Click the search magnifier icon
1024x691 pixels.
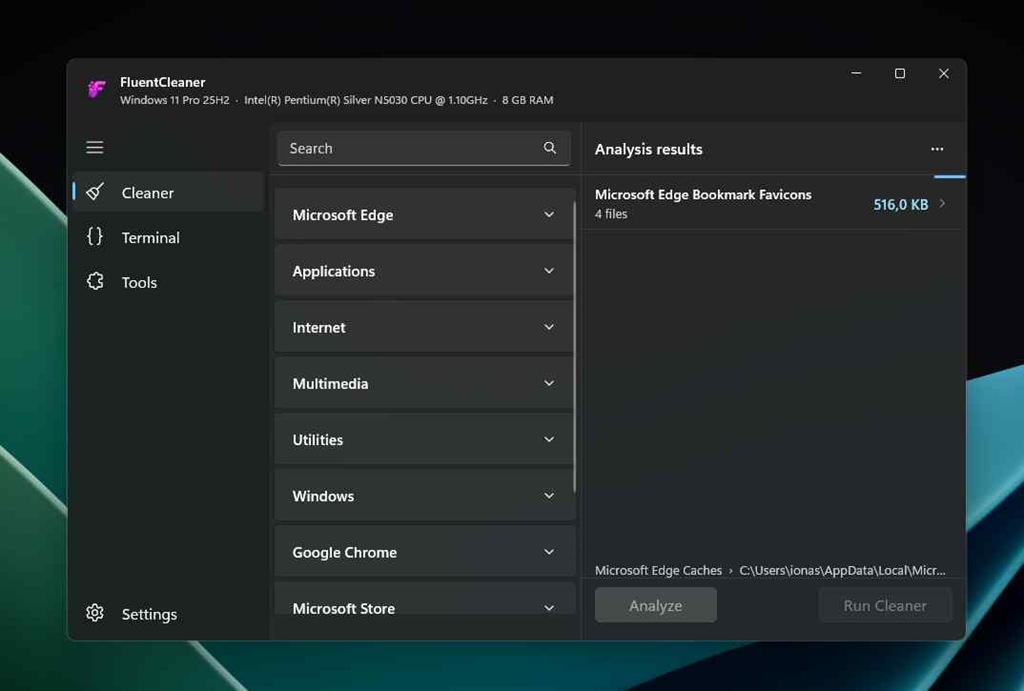550,148
